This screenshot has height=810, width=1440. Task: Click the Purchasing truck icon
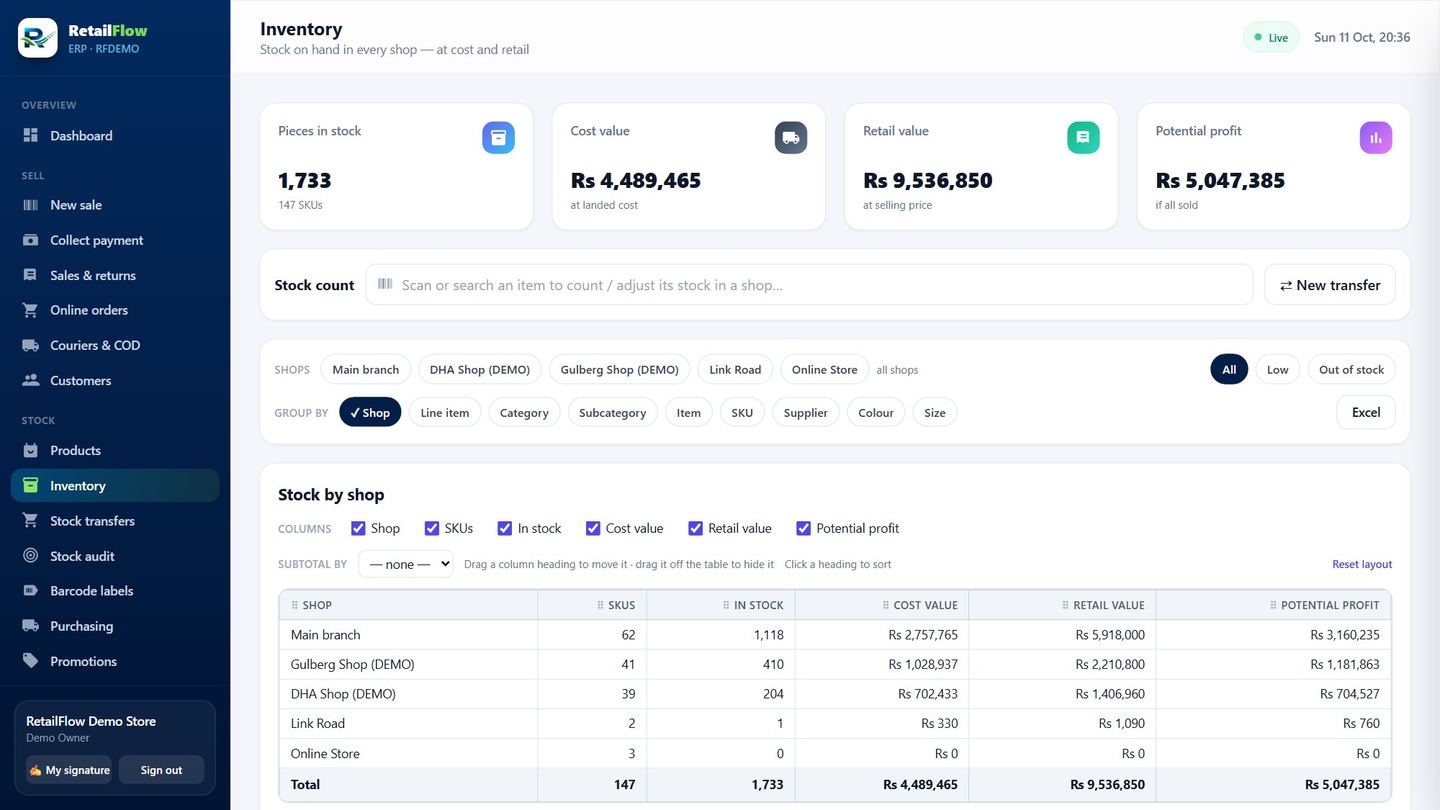30,626
